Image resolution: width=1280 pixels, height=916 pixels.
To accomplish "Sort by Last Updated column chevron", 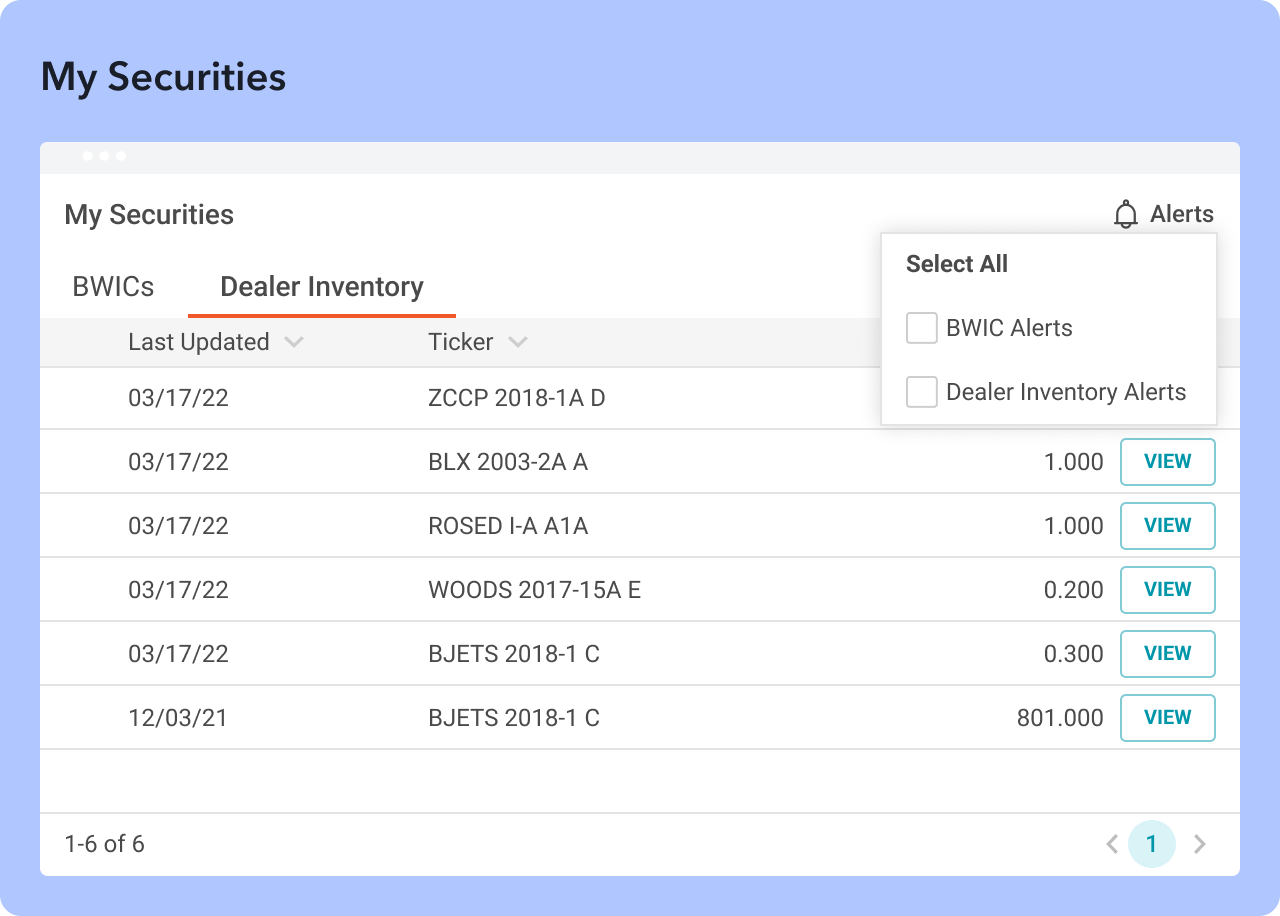I will pyautogui.click(x=293, y=342).
